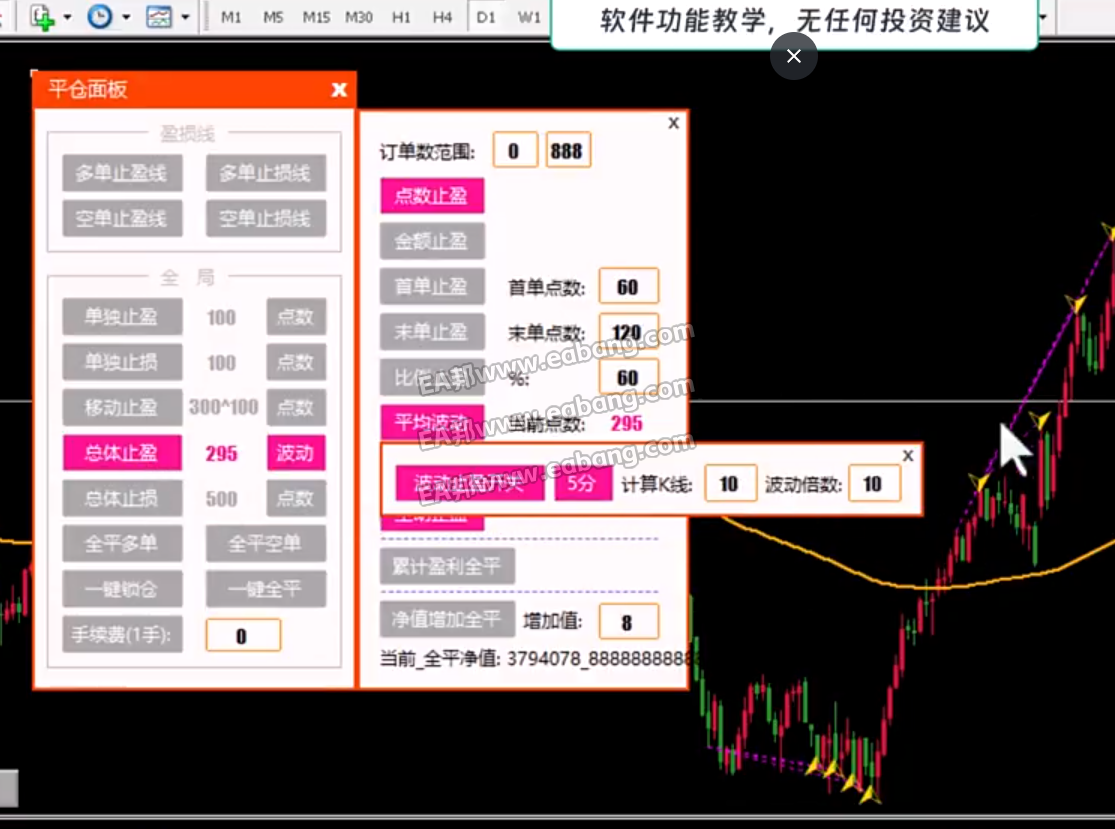Switch to the H4 timeframe
This screenshot has height=829, width=1115.
[443, 17]
